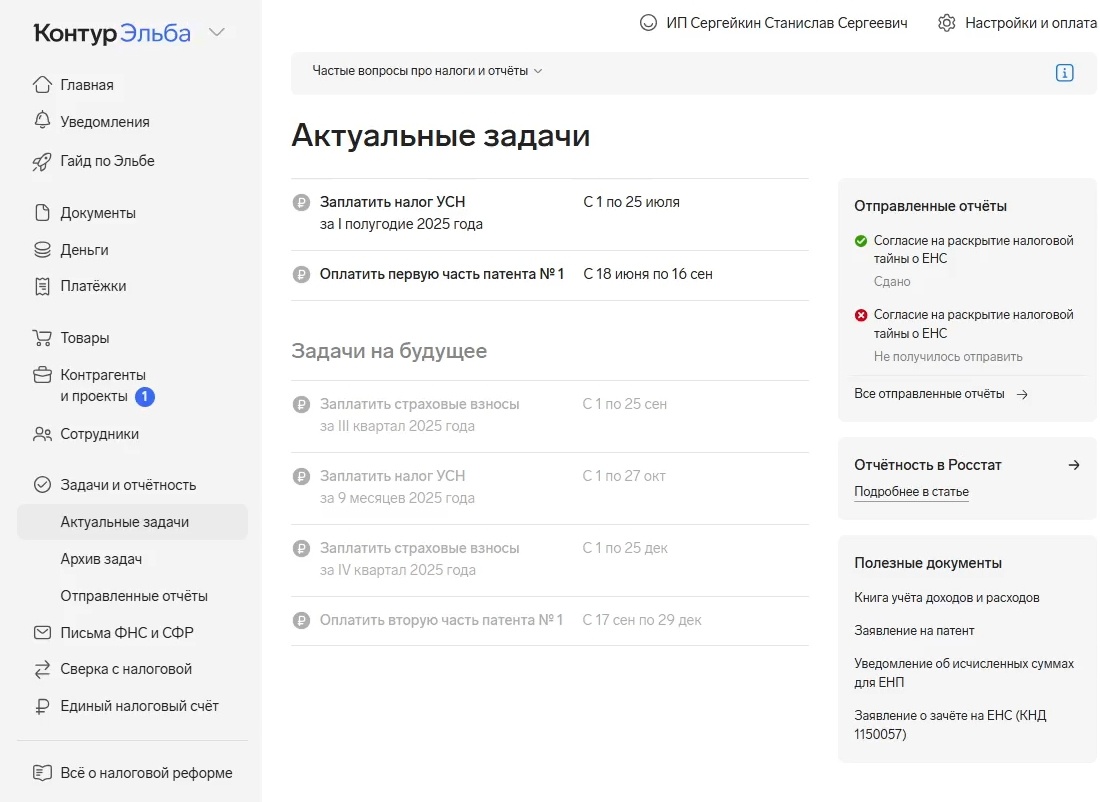Viewport: 1100px width, 802px height.
Task: Click the briefcase icon for Контрагенты и проекты
Action: (x=42, y=375)
